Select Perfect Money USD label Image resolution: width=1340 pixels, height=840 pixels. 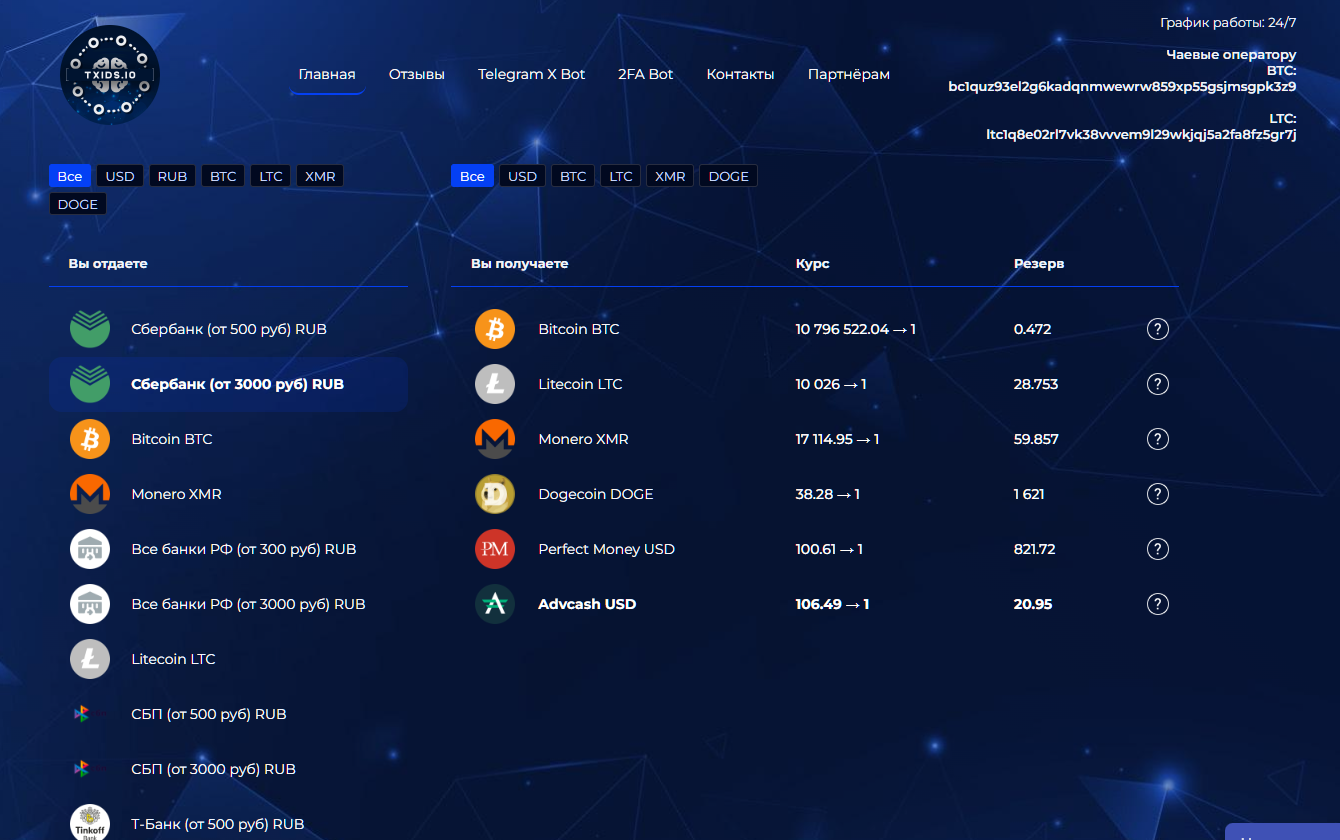pyautogui.click(x=607, y=549)
